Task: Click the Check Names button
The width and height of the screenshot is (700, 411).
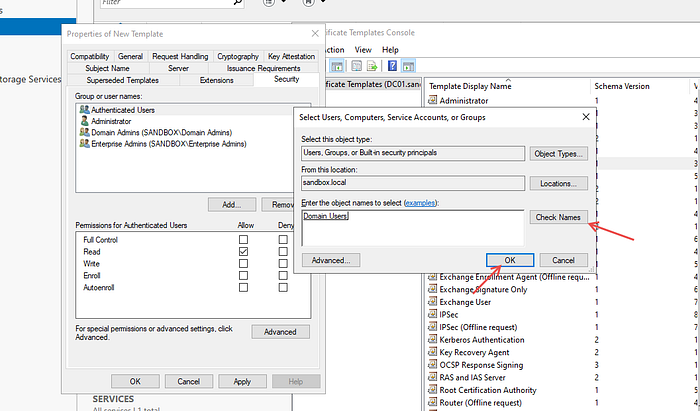Action: point(558,217)
